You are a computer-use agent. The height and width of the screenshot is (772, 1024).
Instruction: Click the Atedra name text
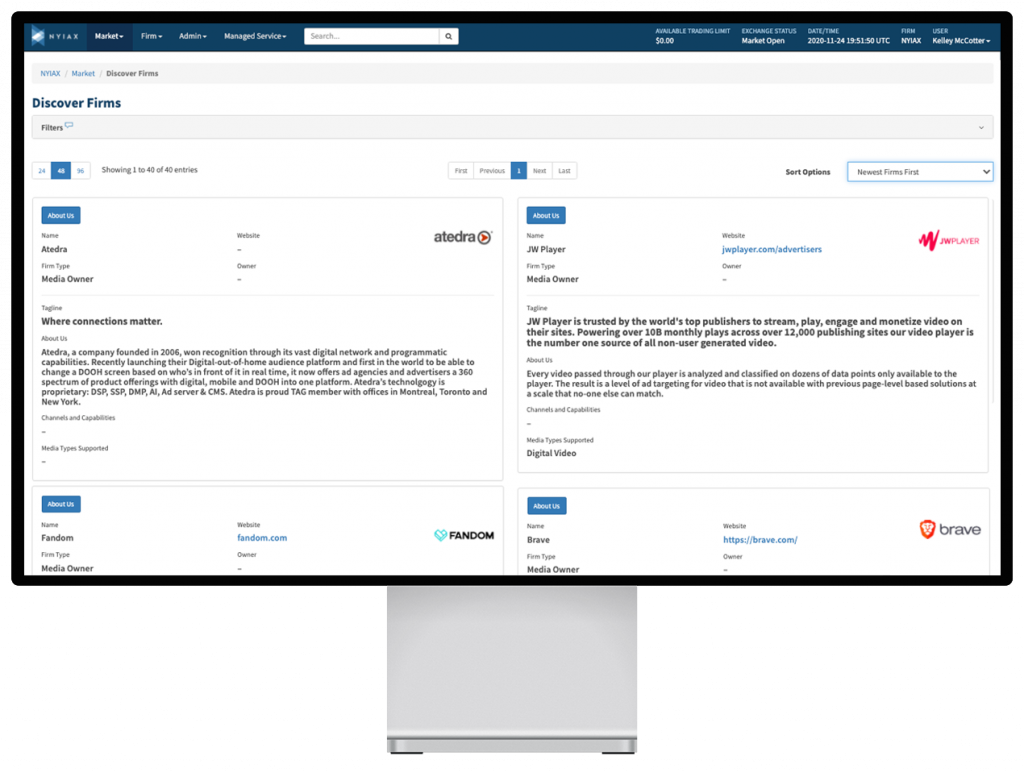coord(54,249)
